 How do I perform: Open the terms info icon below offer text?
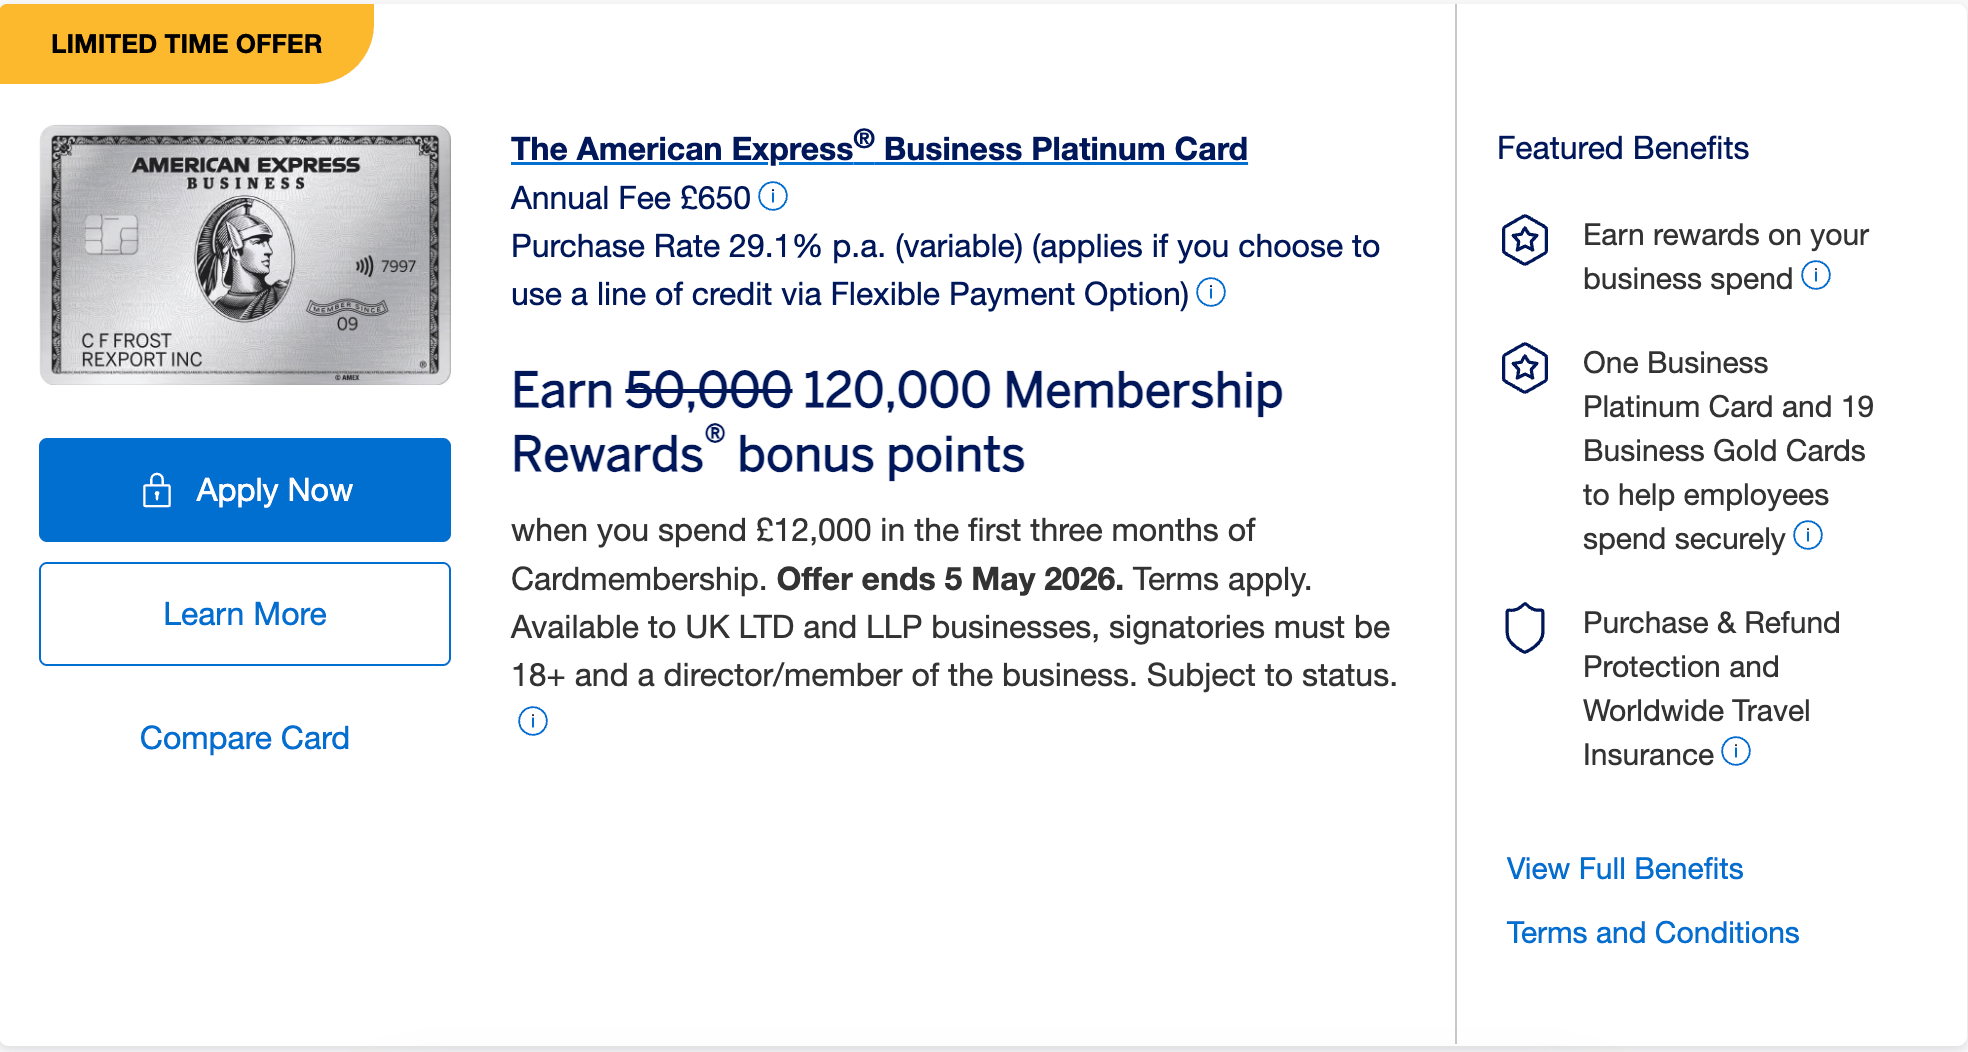click(x=532, y=720)
